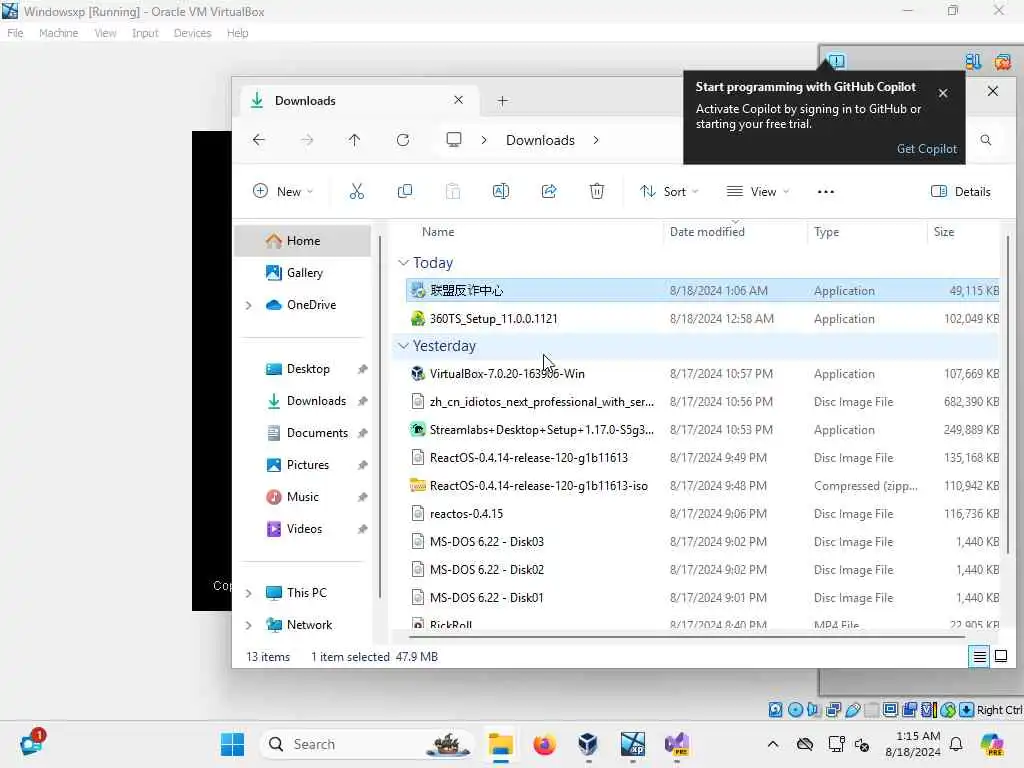The image size is (1024, 768).
Task: Open Windows Start menu
Action: 232,744
